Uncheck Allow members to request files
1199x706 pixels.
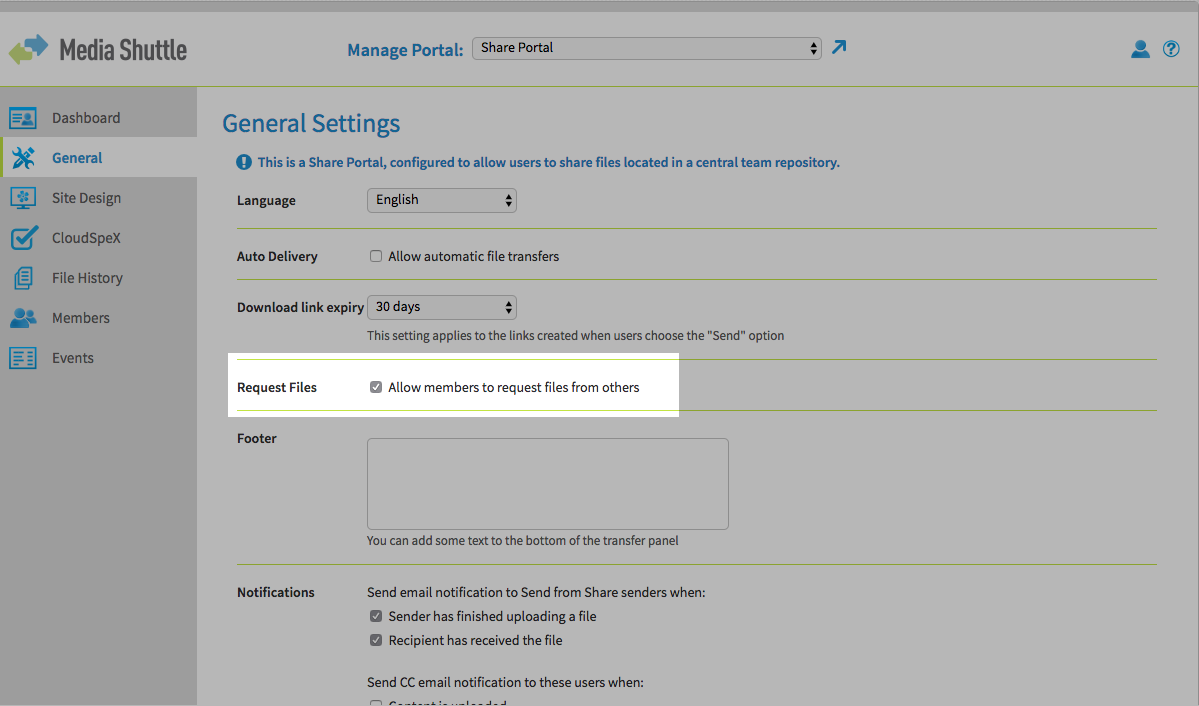[x=375, y=387]
